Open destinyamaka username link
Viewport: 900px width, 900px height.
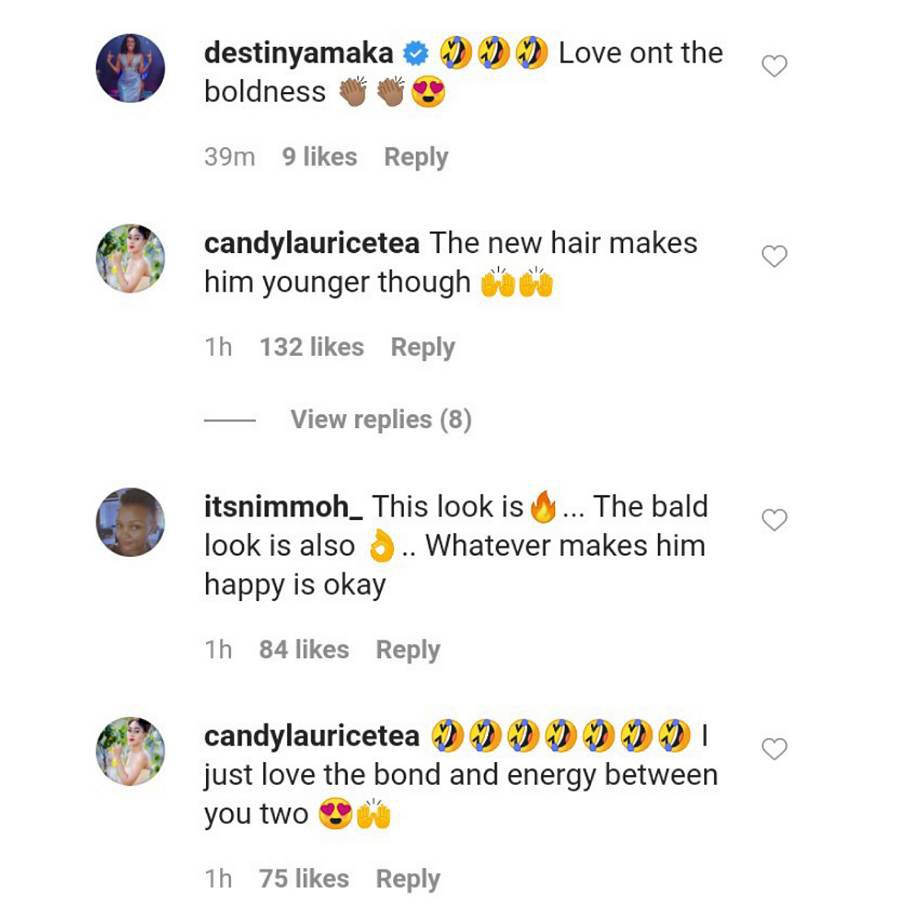click(x=298, y=54)
